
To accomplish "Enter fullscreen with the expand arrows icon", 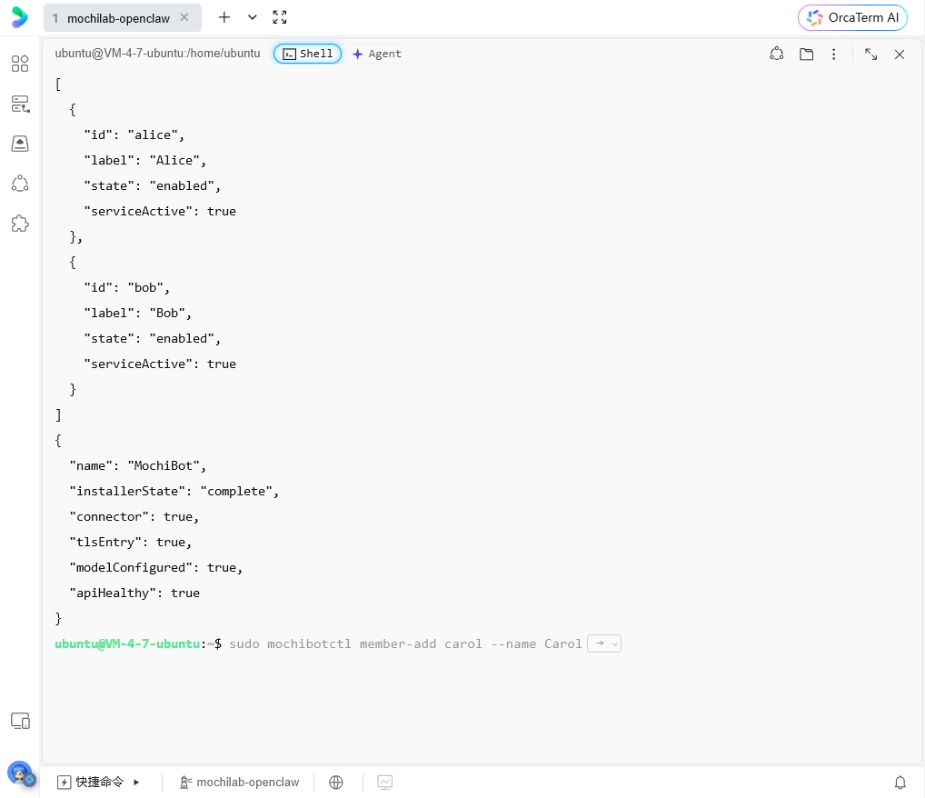I will click(280, 18).
